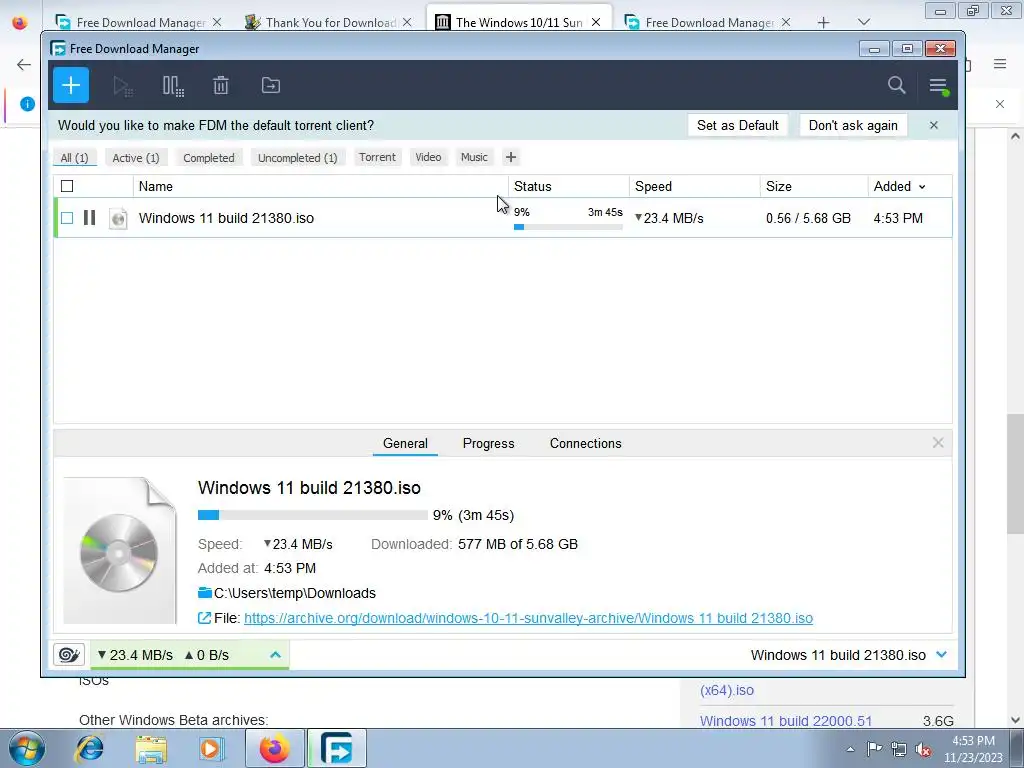Switch to the General details tab
The width and height of the screenshot is (1024, 768).
(406, 443)
